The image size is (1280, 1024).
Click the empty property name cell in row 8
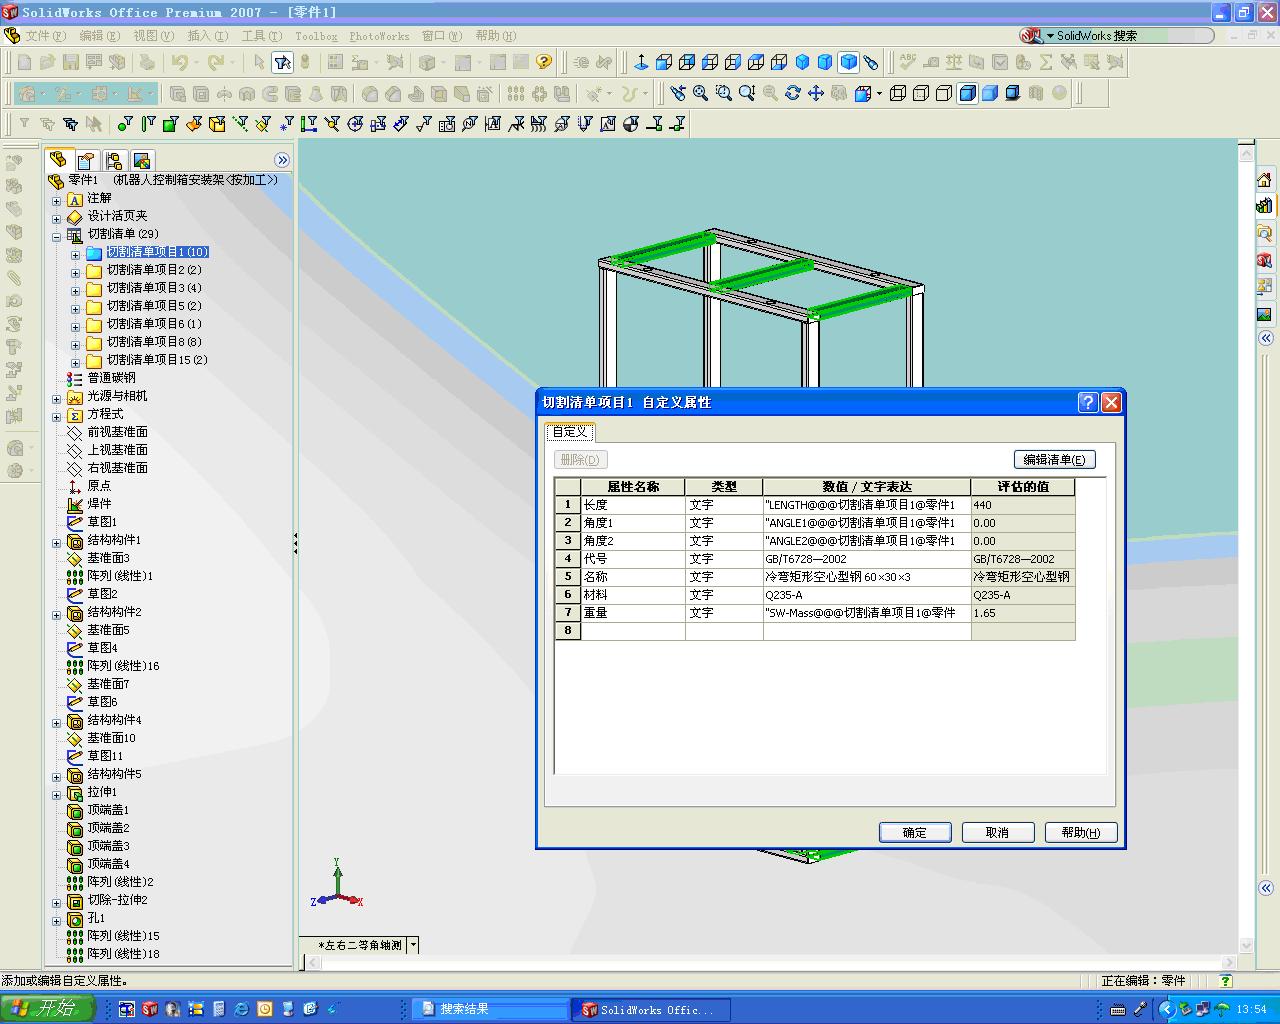click(633, 631)
